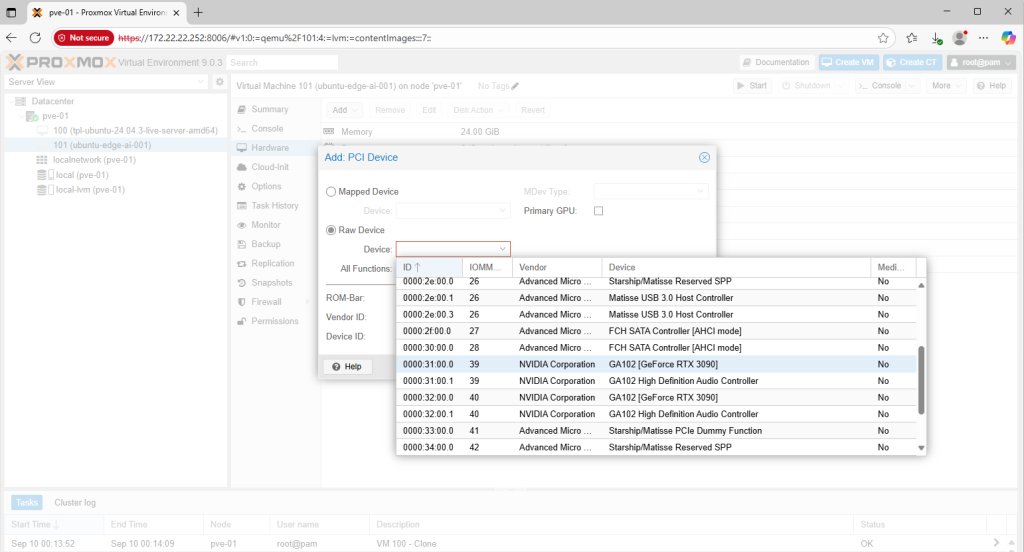1024x552 pixels.
Task: Open the browser downloads icon
Action: pos(936,37)
